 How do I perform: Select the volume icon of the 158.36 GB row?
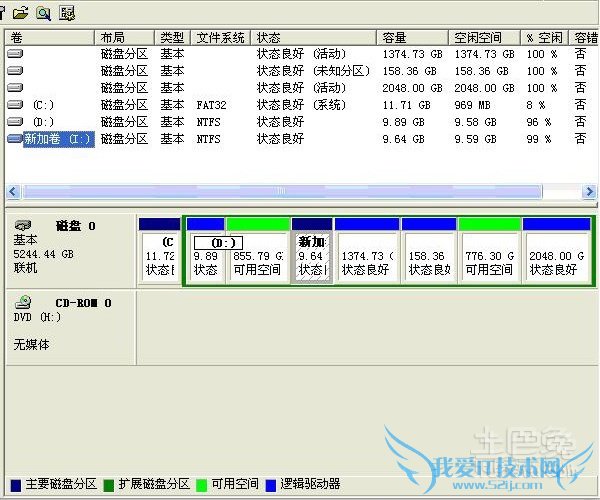click(15, 70)
